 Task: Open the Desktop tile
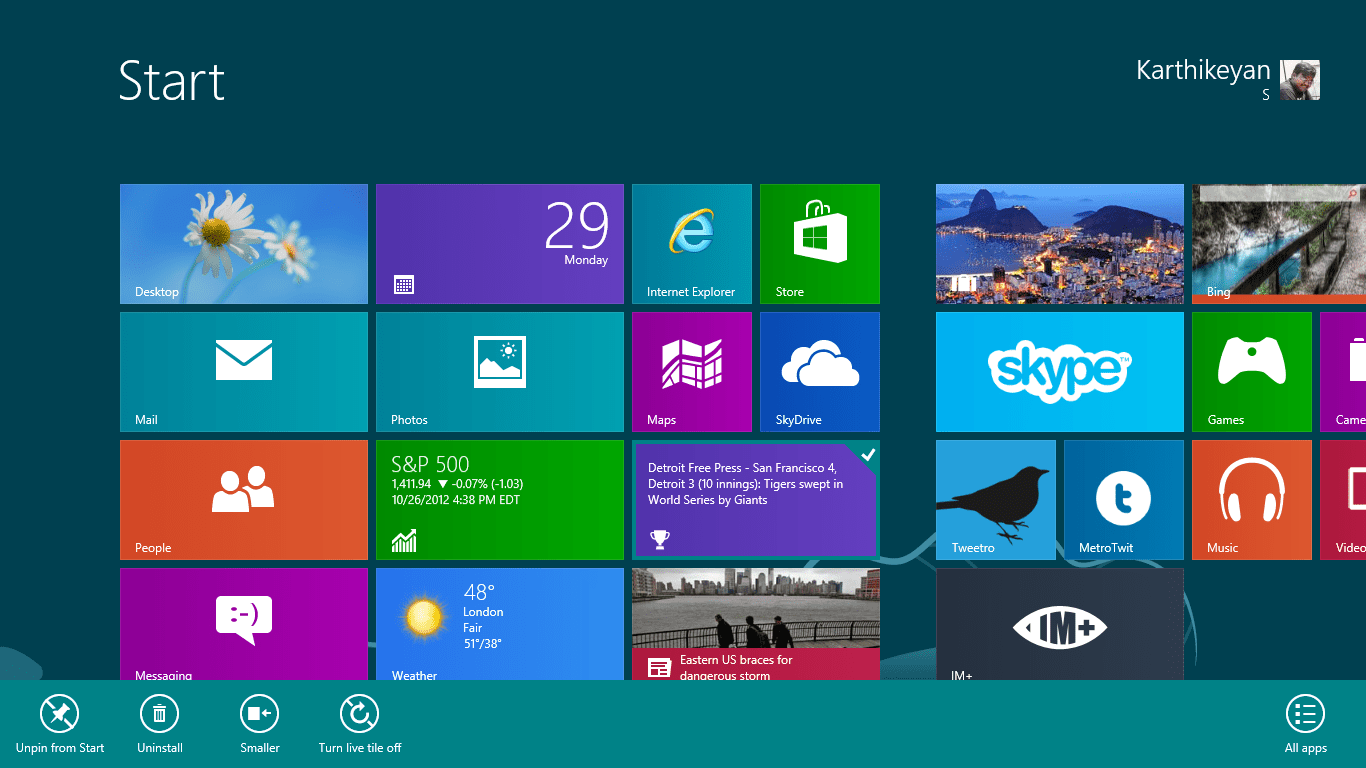[244, 244]
